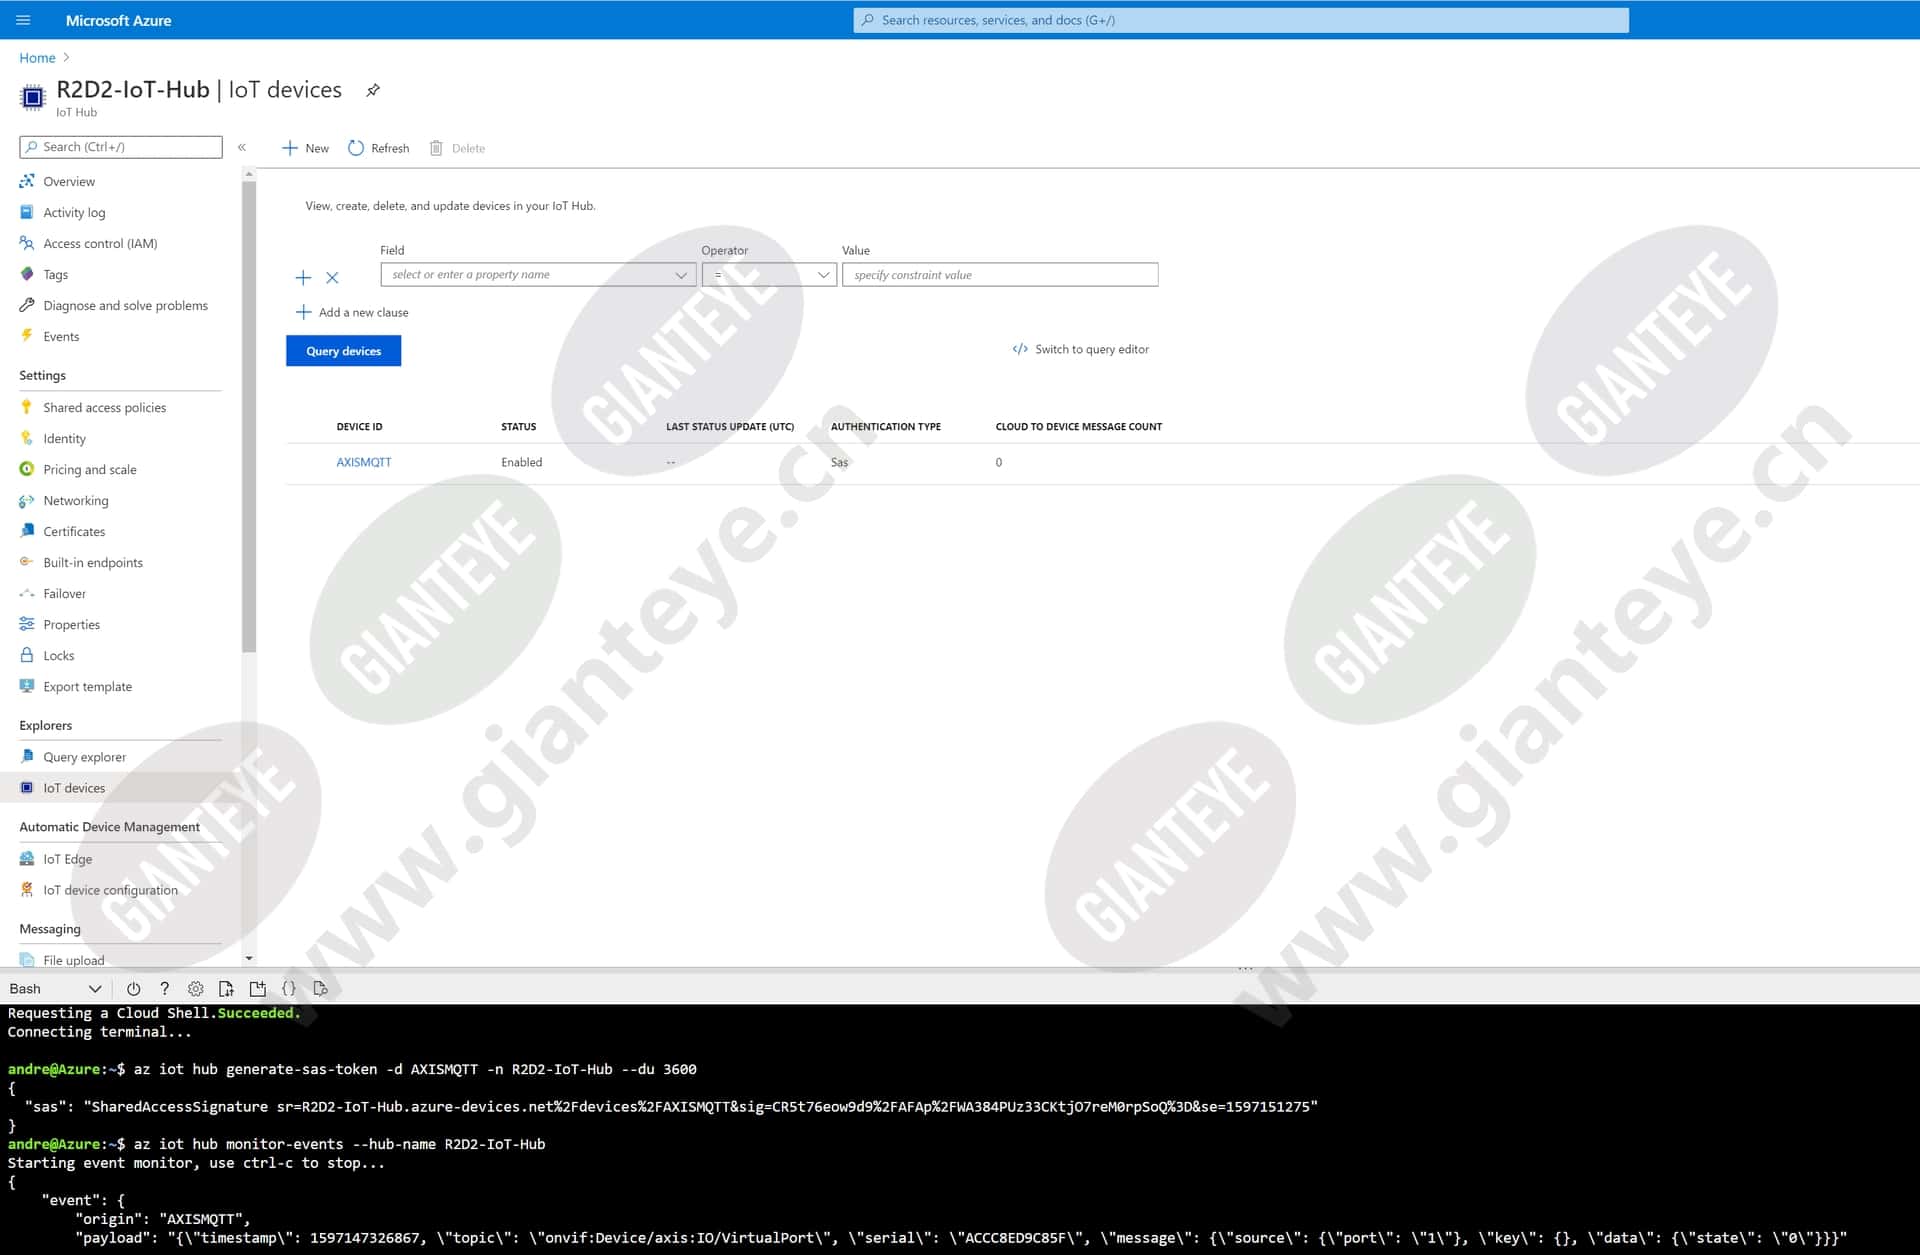Screen dimensions: 1920x1255
Task: Open File upload settings
Action: click(73, 960)
